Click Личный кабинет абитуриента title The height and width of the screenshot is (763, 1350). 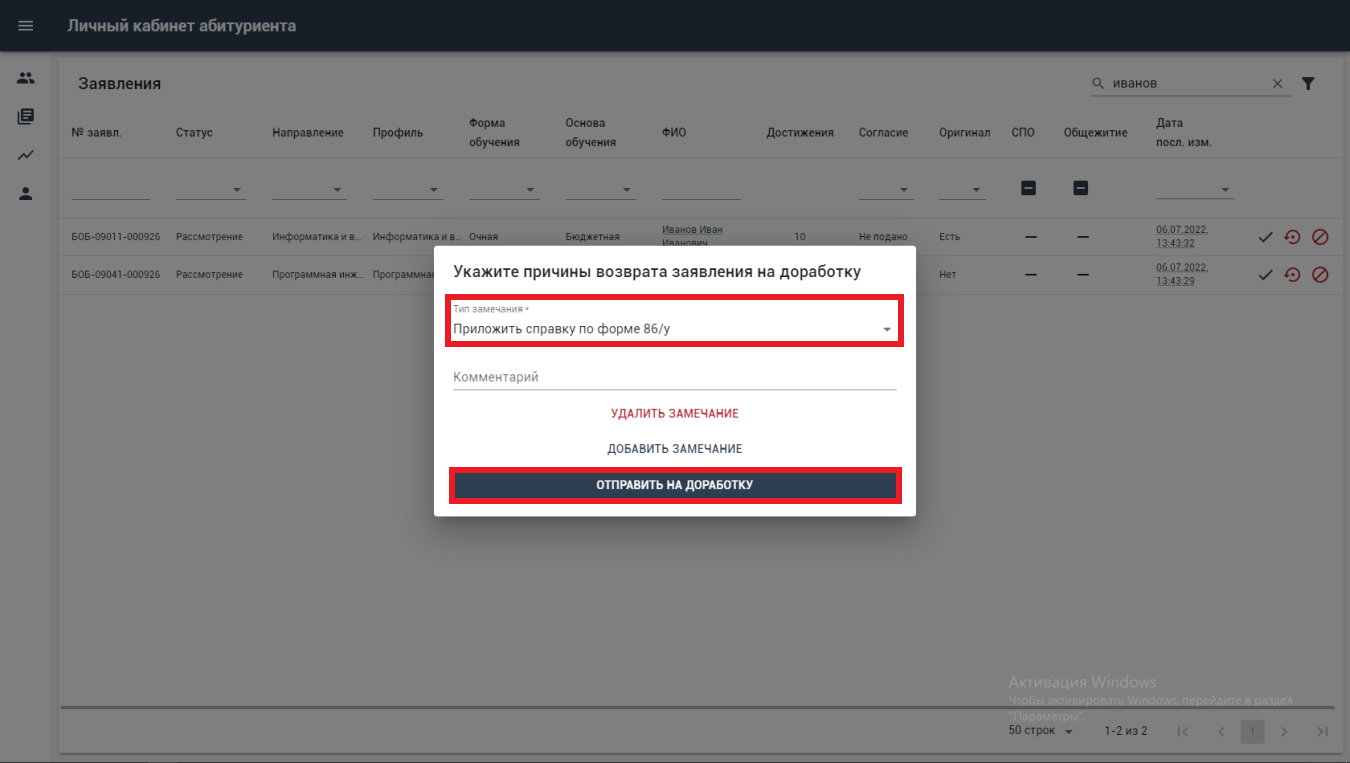pos(182,26)
